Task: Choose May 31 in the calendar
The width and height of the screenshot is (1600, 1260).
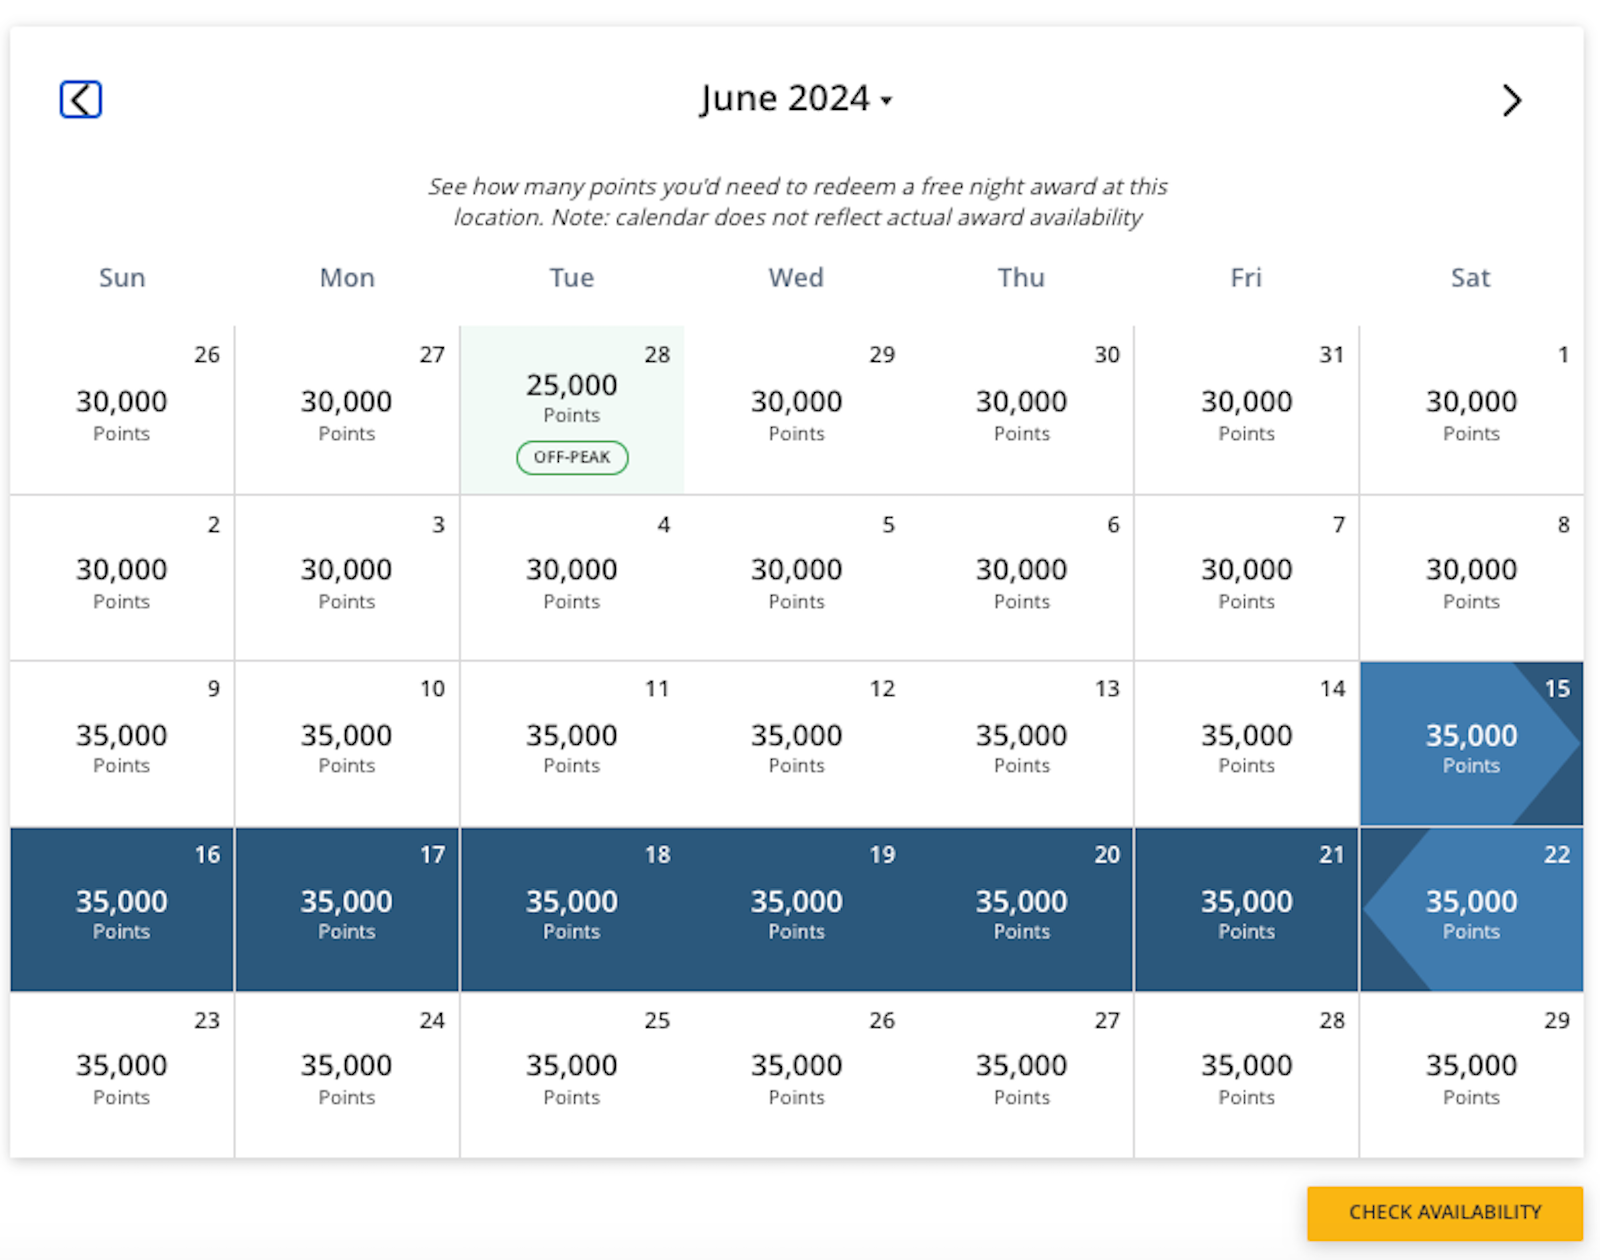Action: 1247,409
